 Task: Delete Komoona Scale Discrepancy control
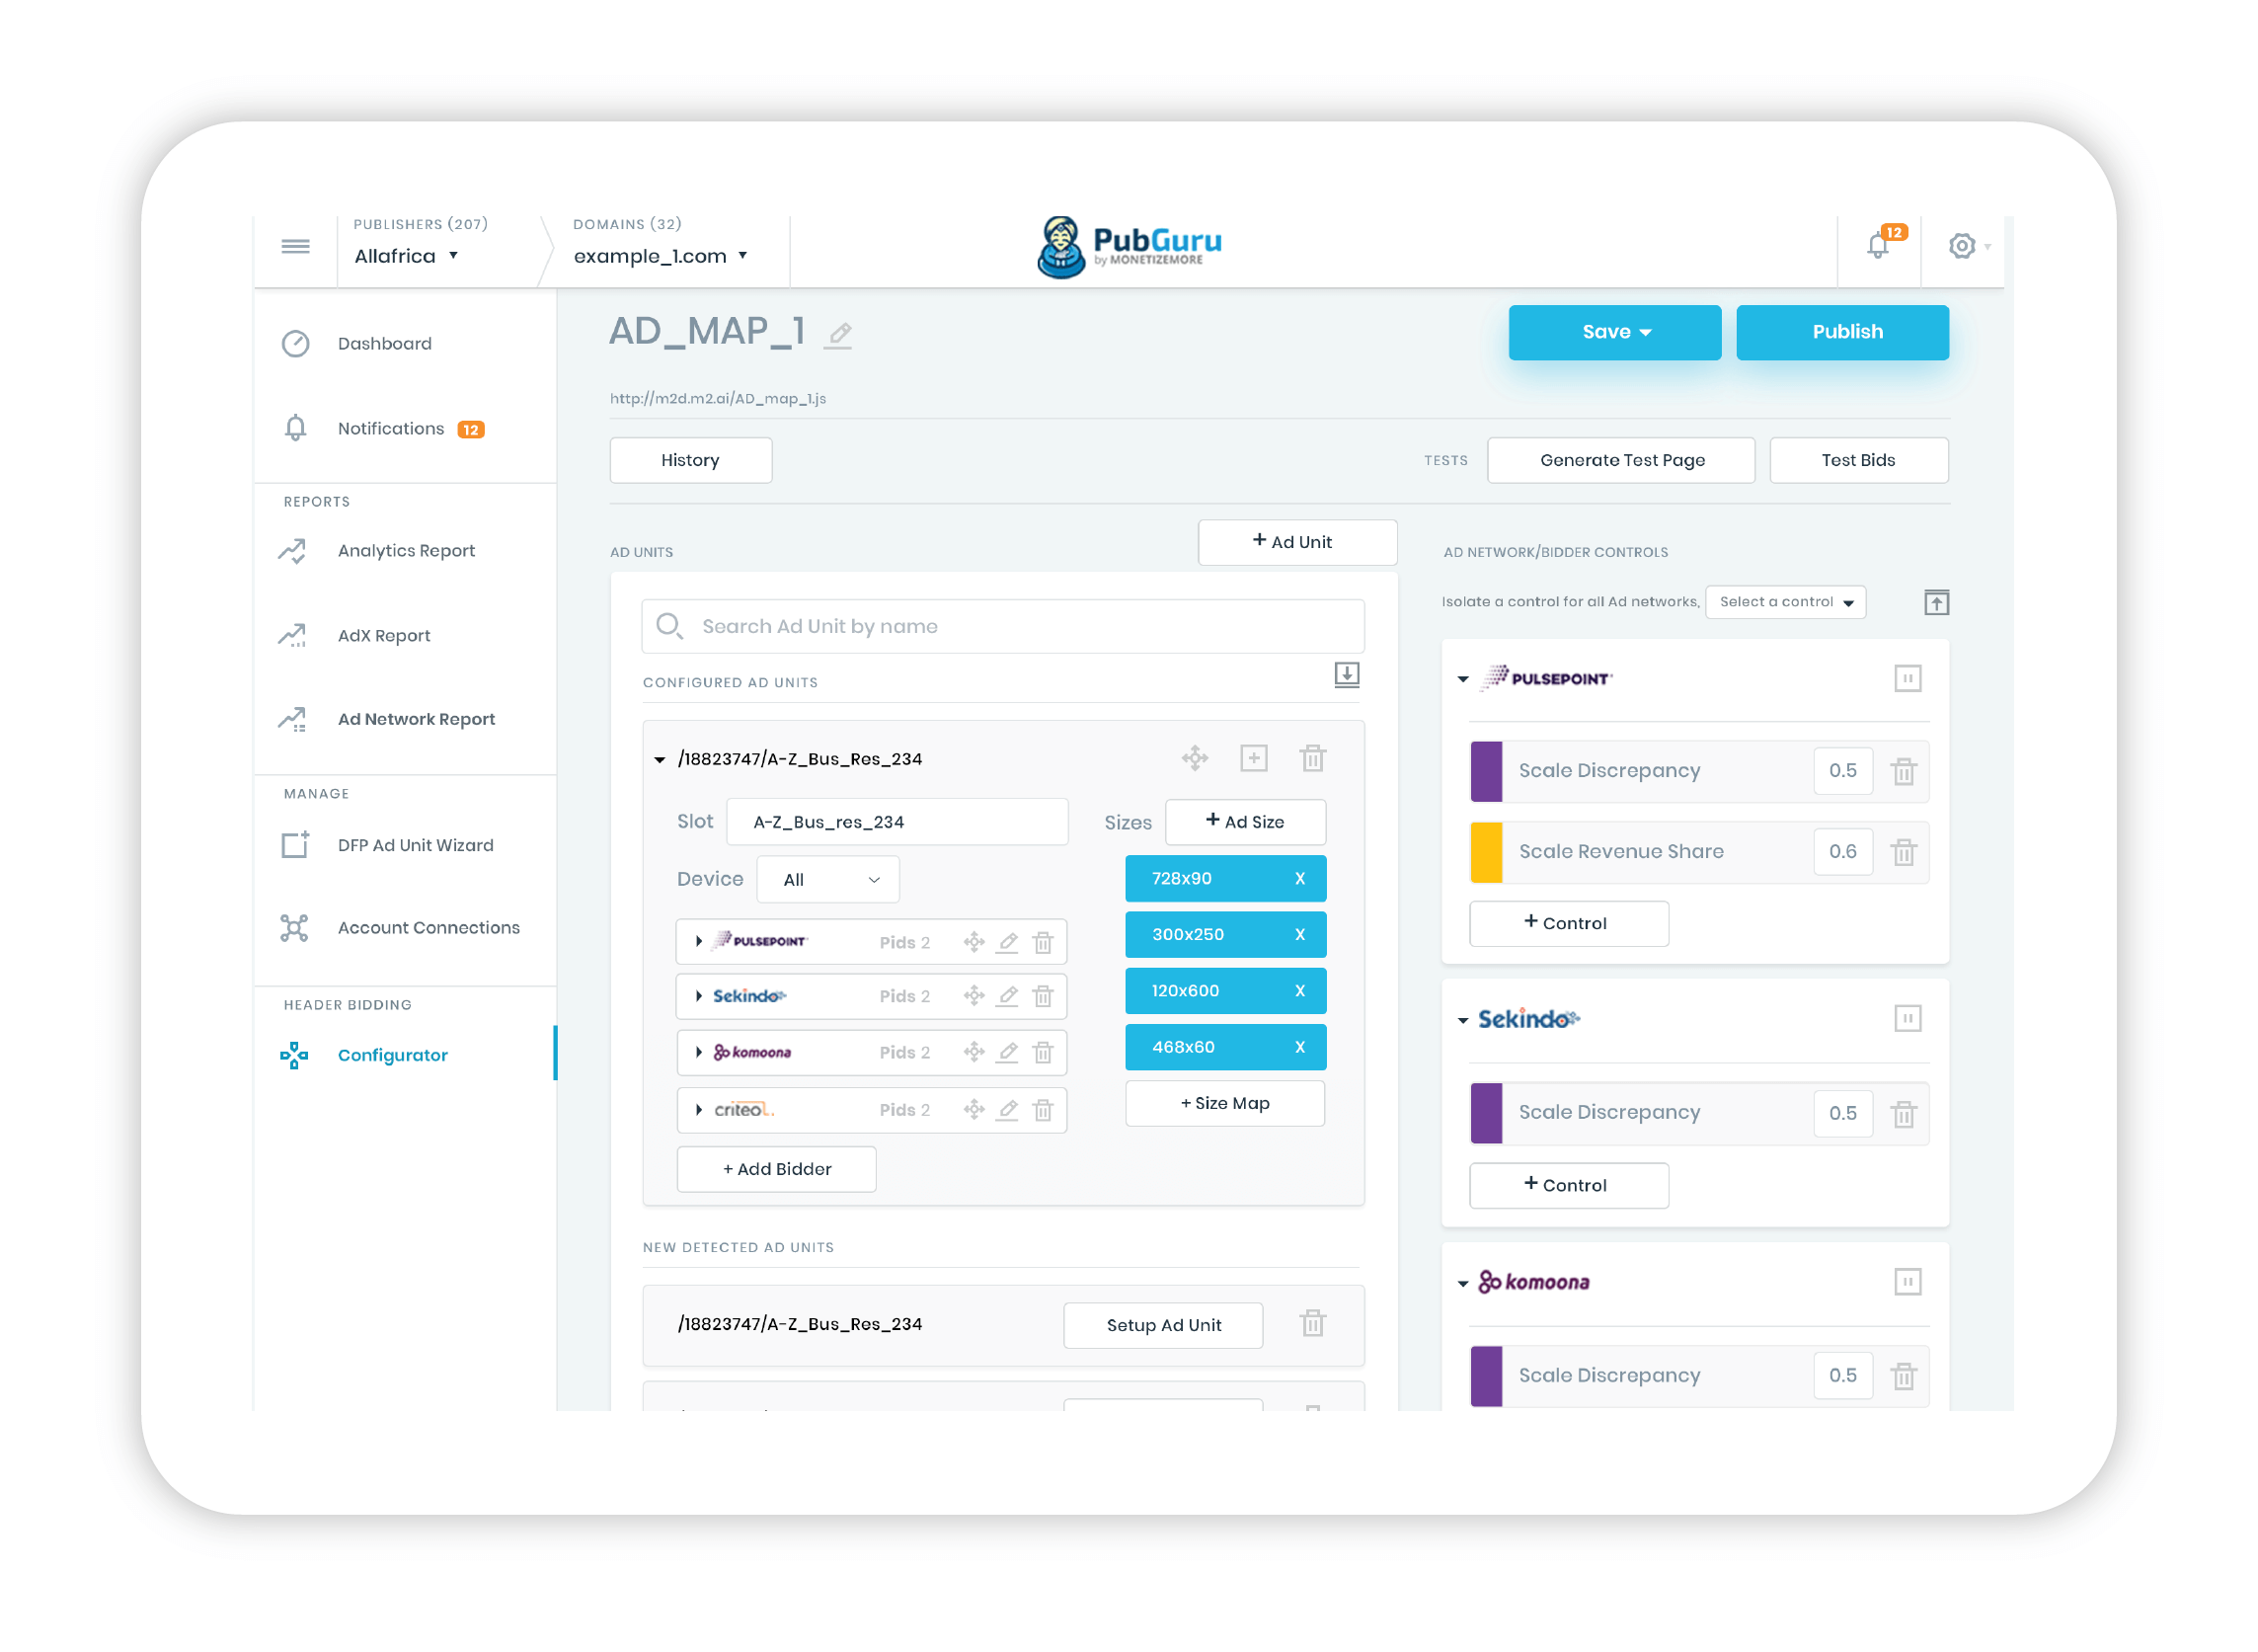(1903, 1376)
